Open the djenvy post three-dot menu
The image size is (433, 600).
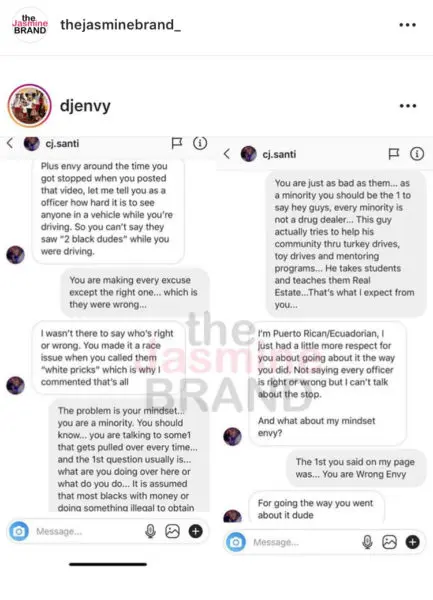tap(408, 106)
